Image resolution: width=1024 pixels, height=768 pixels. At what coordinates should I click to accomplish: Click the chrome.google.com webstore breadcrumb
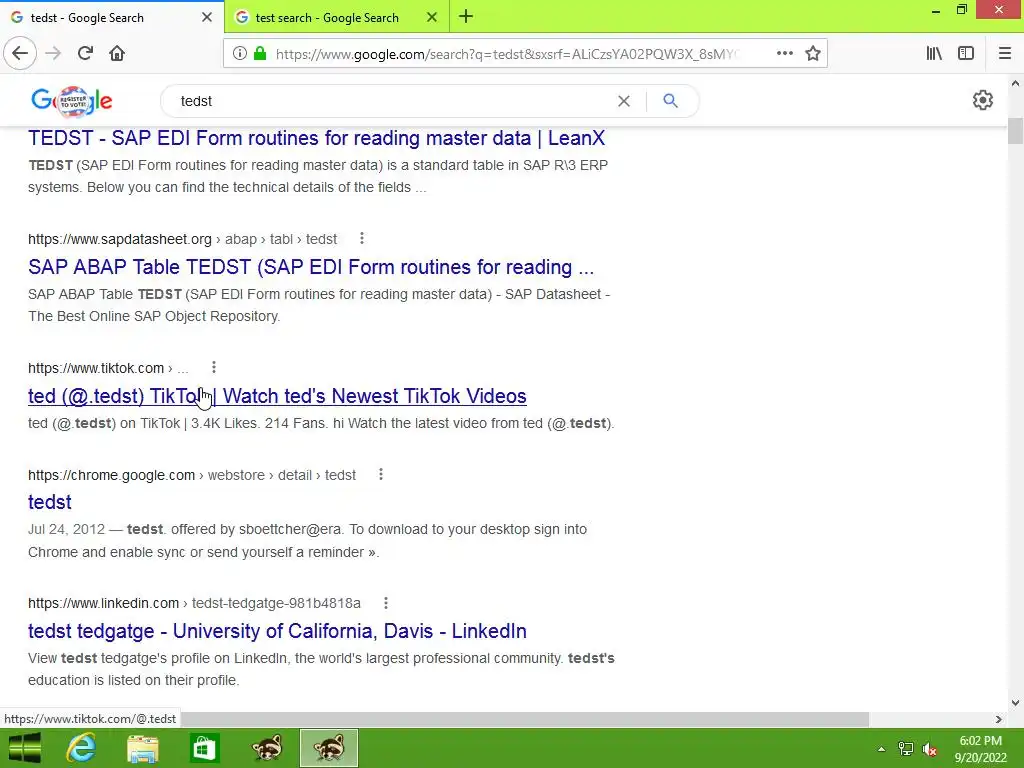click(x=192, y=475)
